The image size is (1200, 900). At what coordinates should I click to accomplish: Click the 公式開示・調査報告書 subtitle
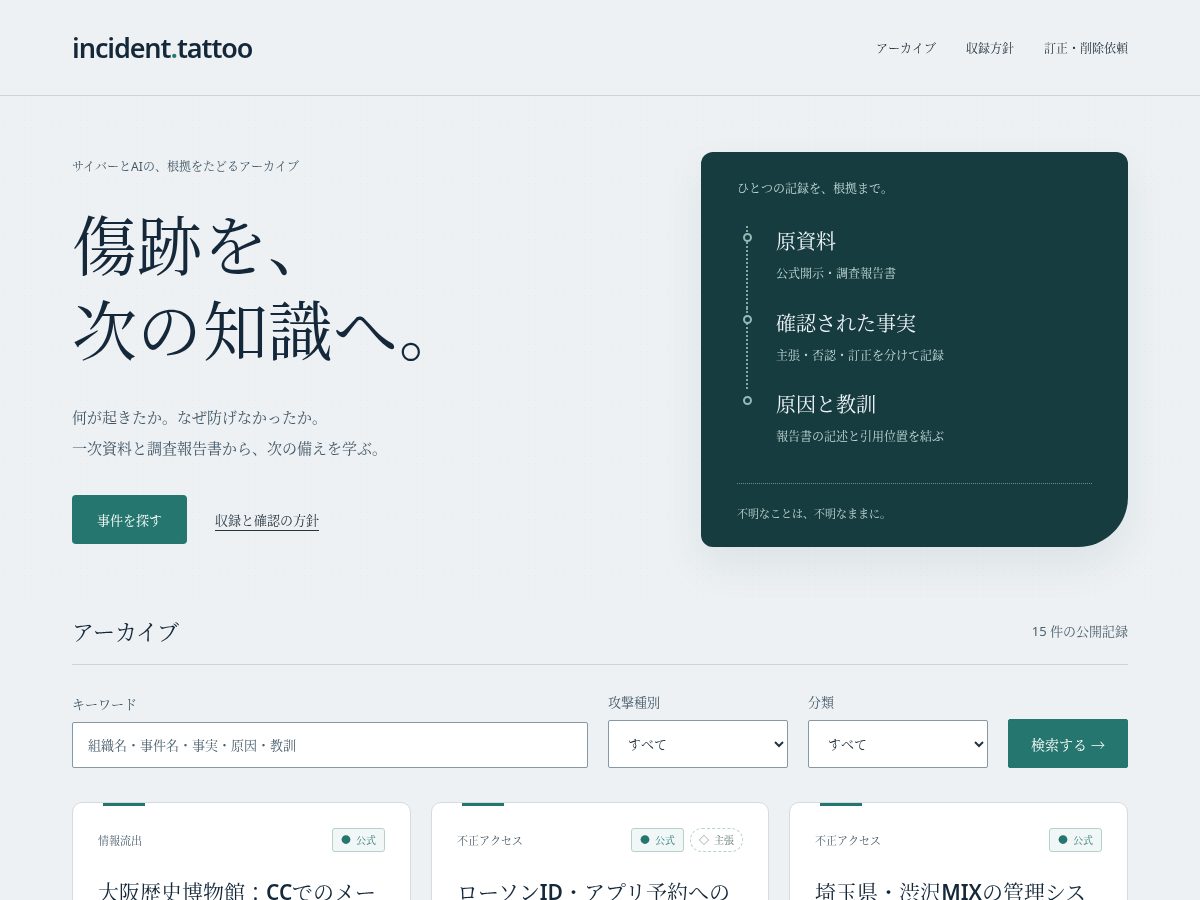836,273
